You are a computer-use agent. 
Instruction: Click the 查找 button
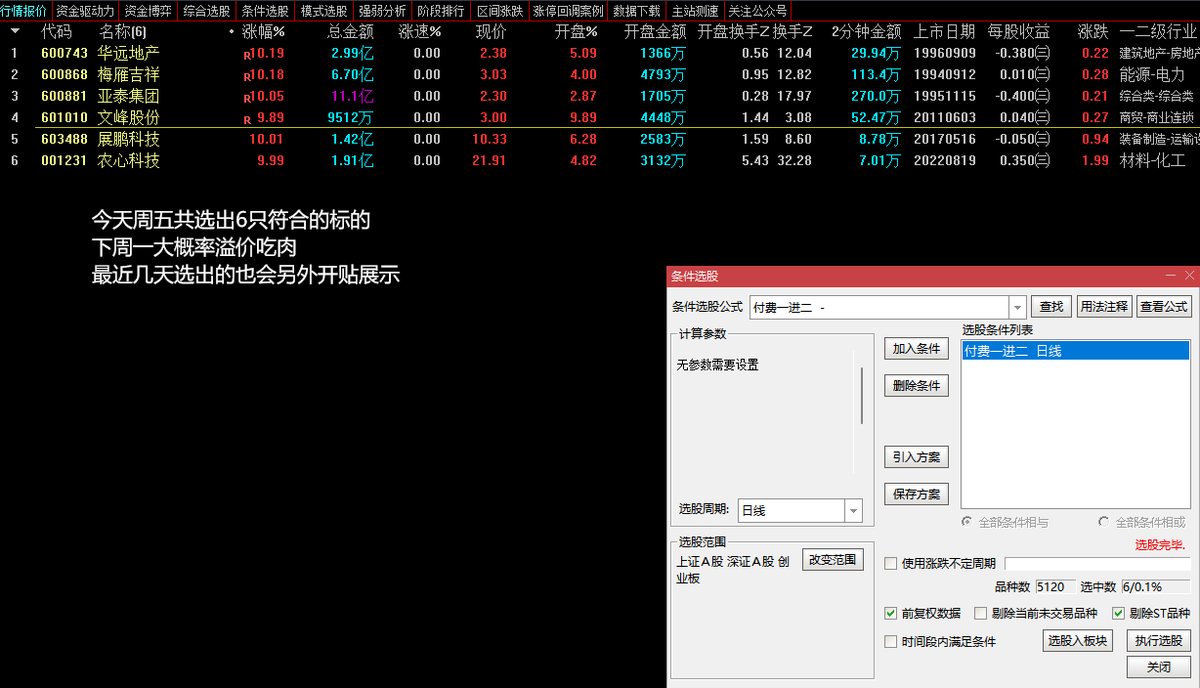[x=1051, y=307]
